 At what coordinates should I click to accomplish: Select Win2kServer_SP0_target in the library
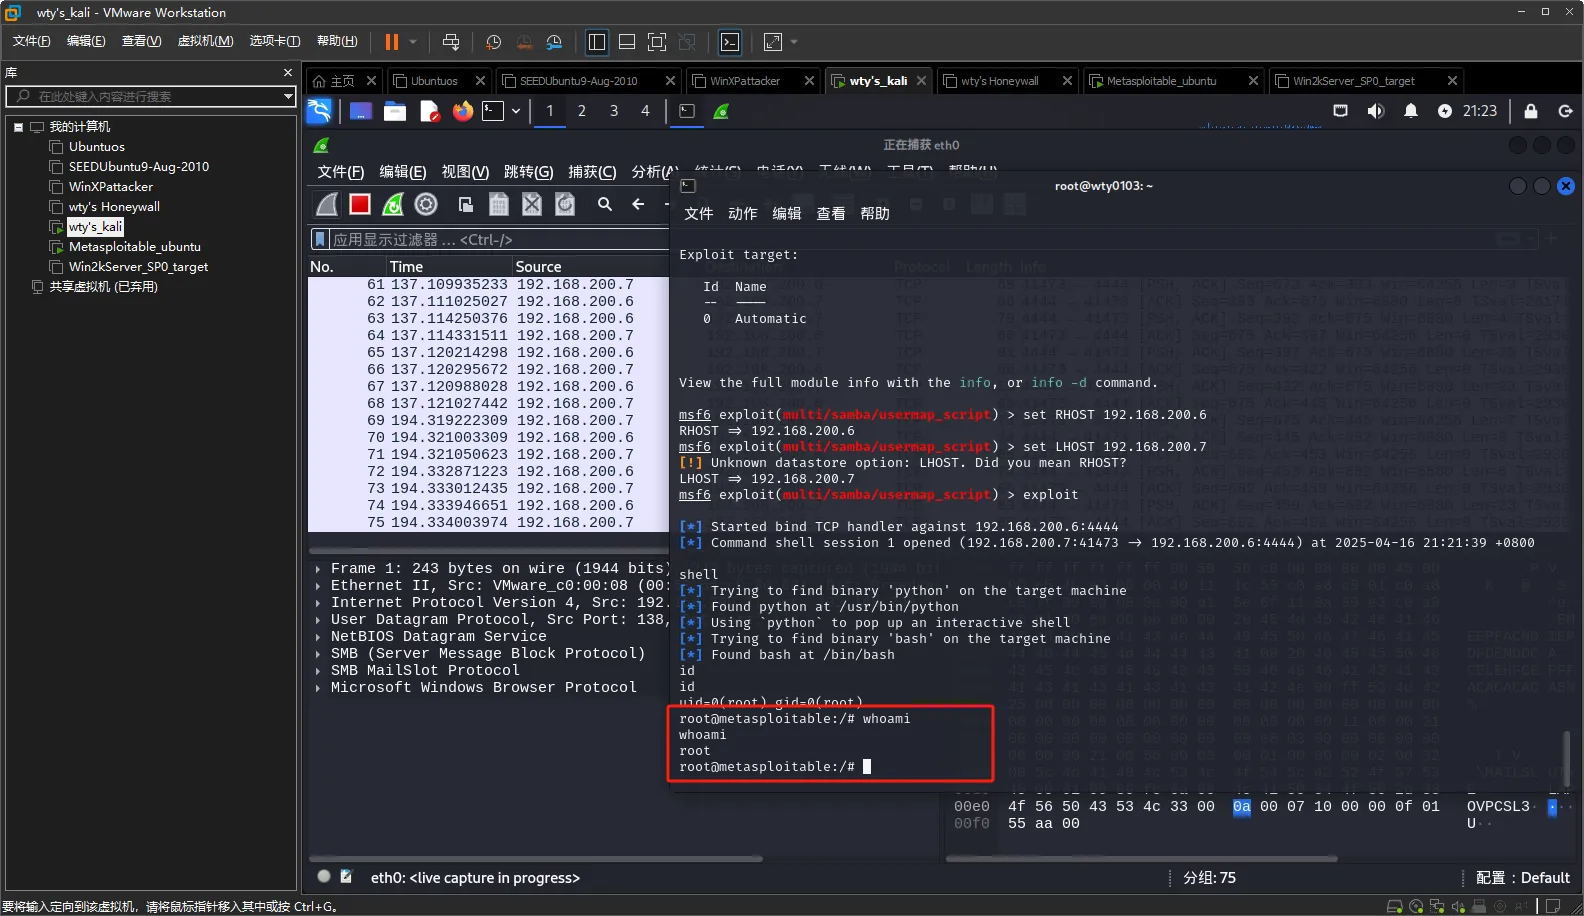[138, 267]
